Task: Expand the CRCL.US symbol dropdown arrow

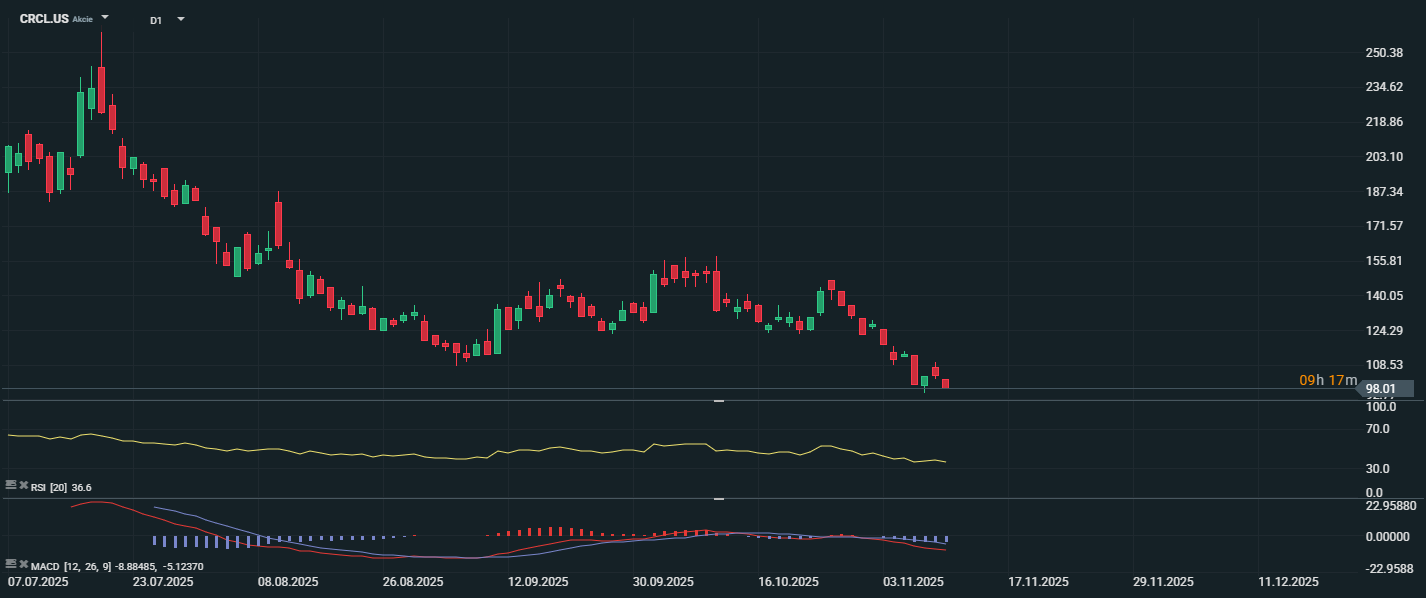Action: tap(106, 18)
